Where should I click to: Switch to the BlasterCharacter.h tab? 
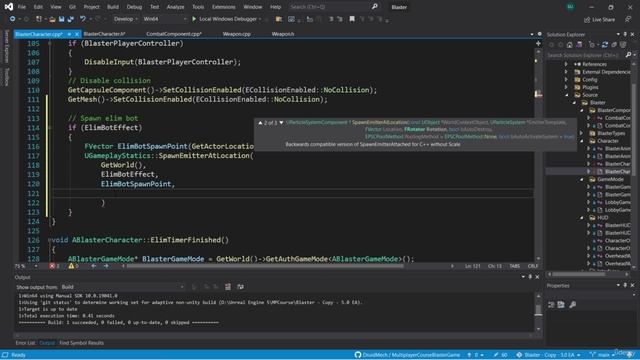[x=104, y=34]
